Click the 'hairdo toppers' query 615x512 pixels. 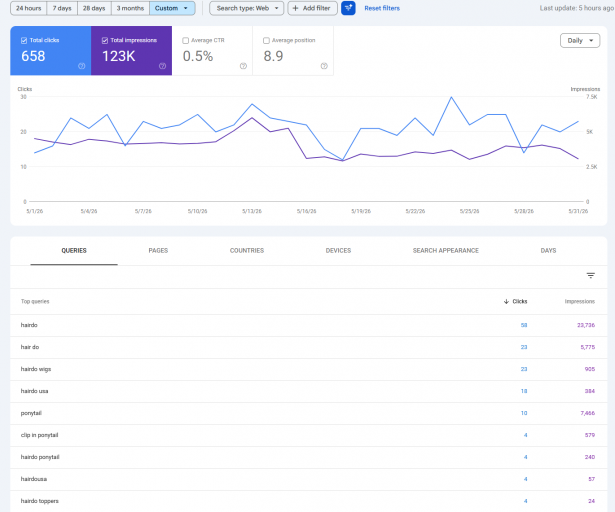click(x=40, y=501)
